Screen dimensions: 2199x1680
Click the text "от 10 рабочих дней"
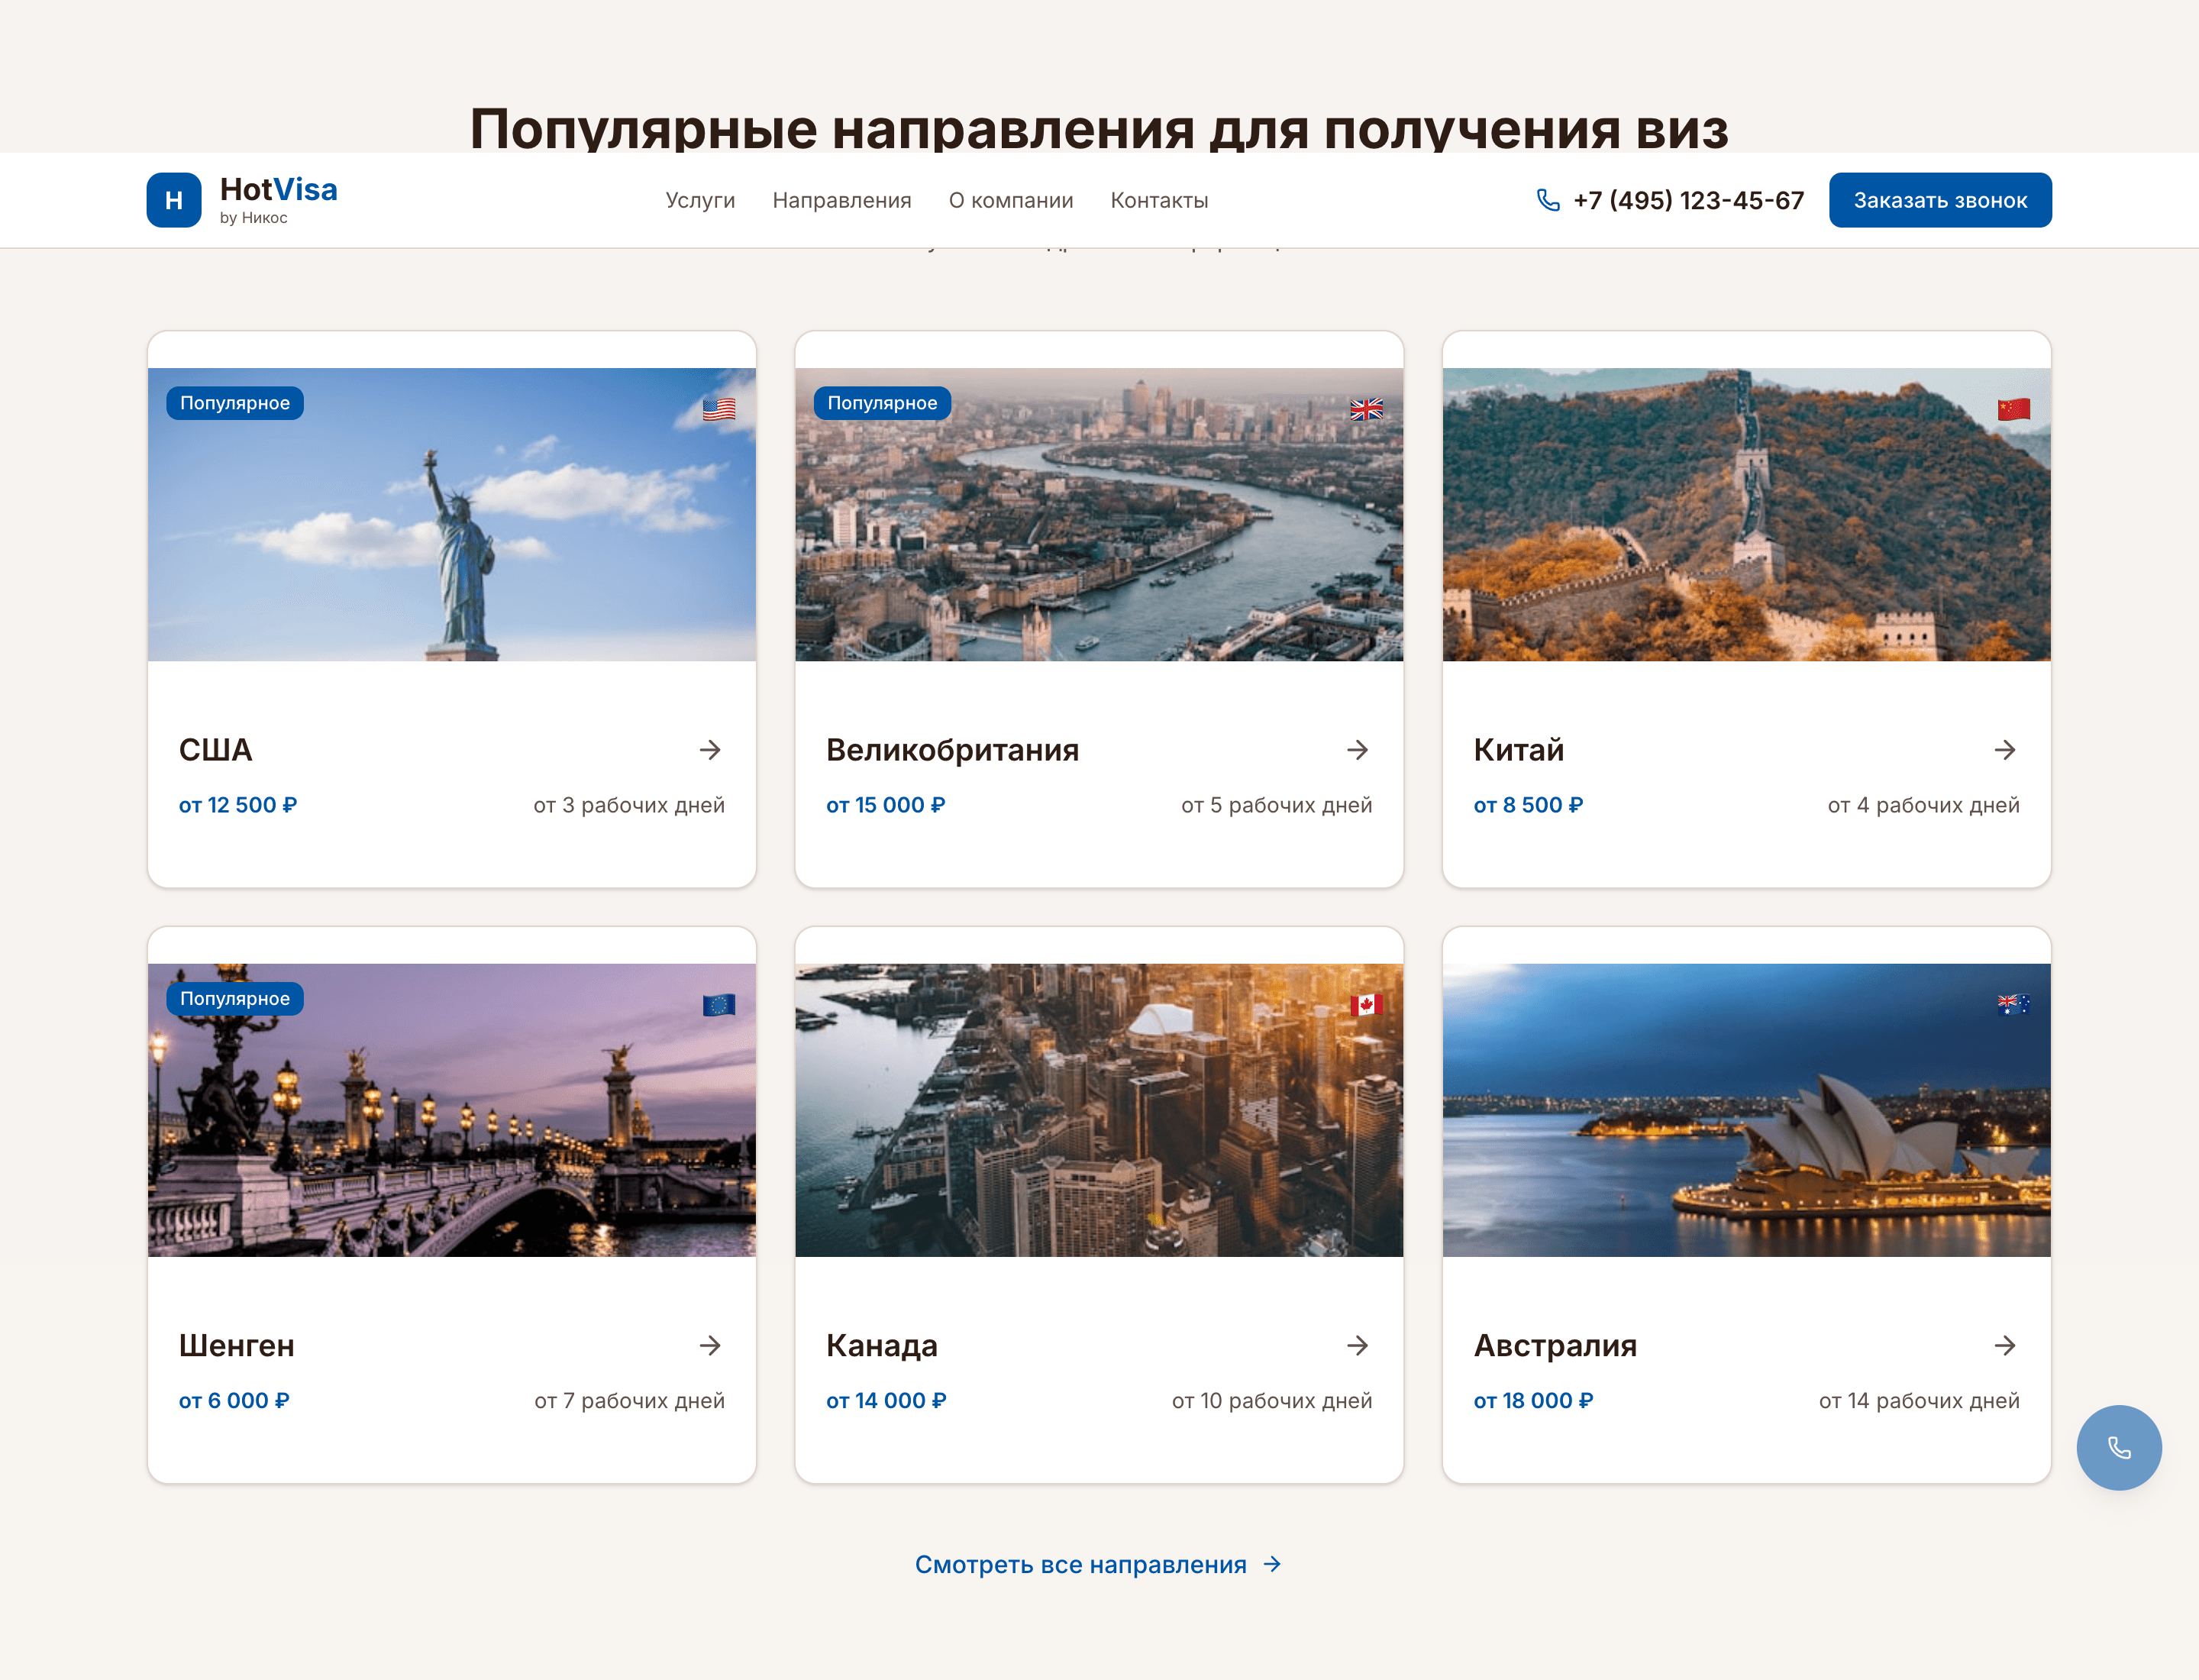click(1272, 1400)
